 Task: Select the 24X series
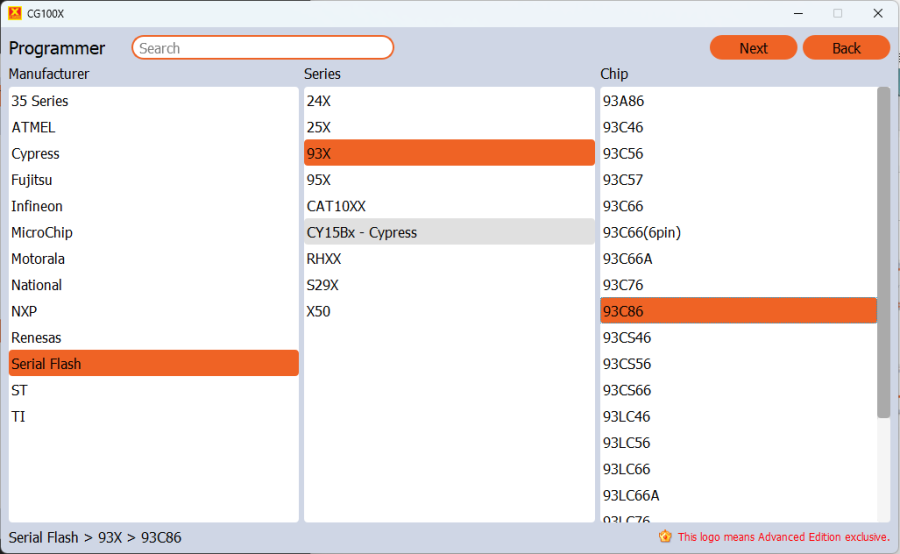(319, 101)
